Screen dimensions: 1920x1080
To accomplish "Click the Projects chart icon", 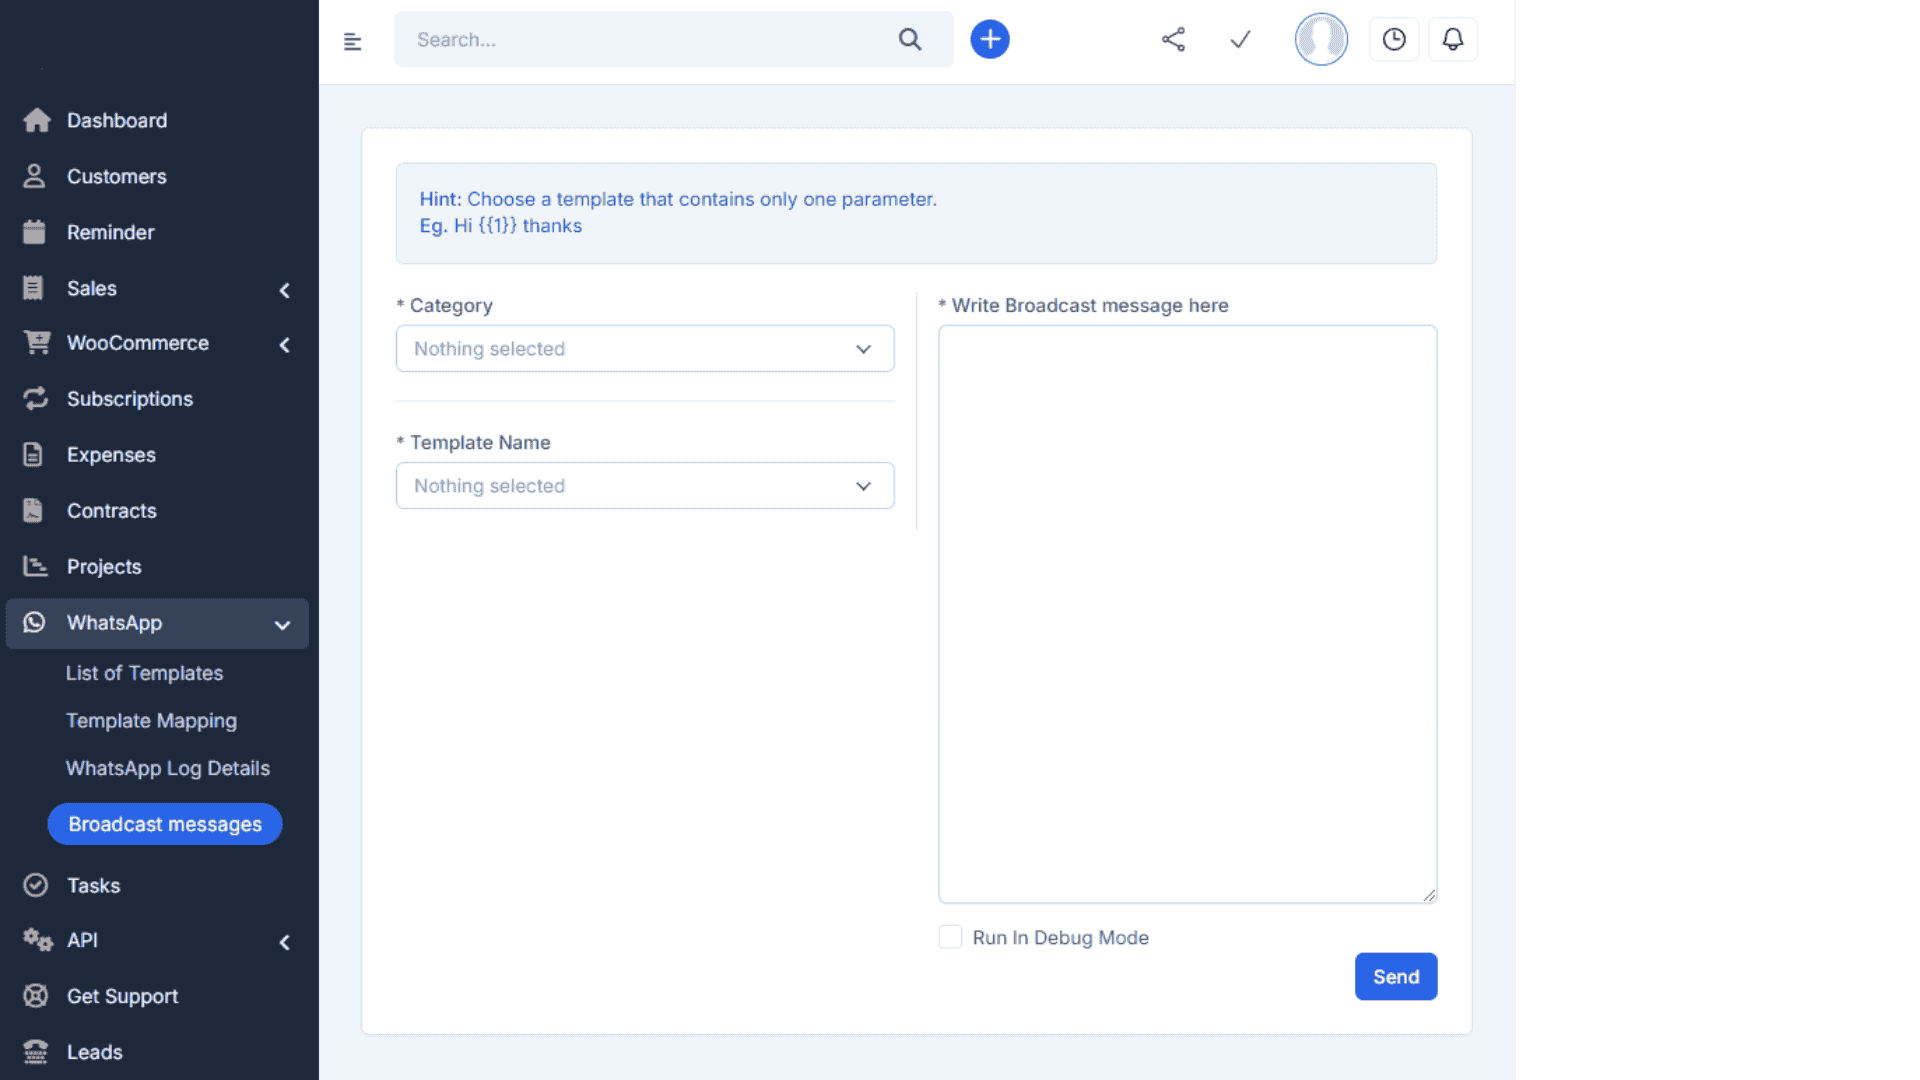I will click(x=35, y=567).
